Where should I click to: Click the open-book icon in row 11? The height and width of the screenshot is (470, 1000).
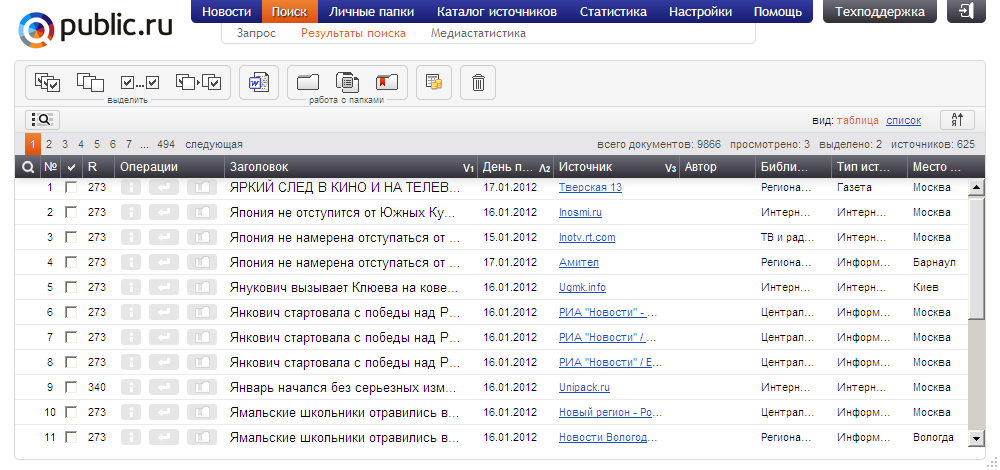[202, 437]
